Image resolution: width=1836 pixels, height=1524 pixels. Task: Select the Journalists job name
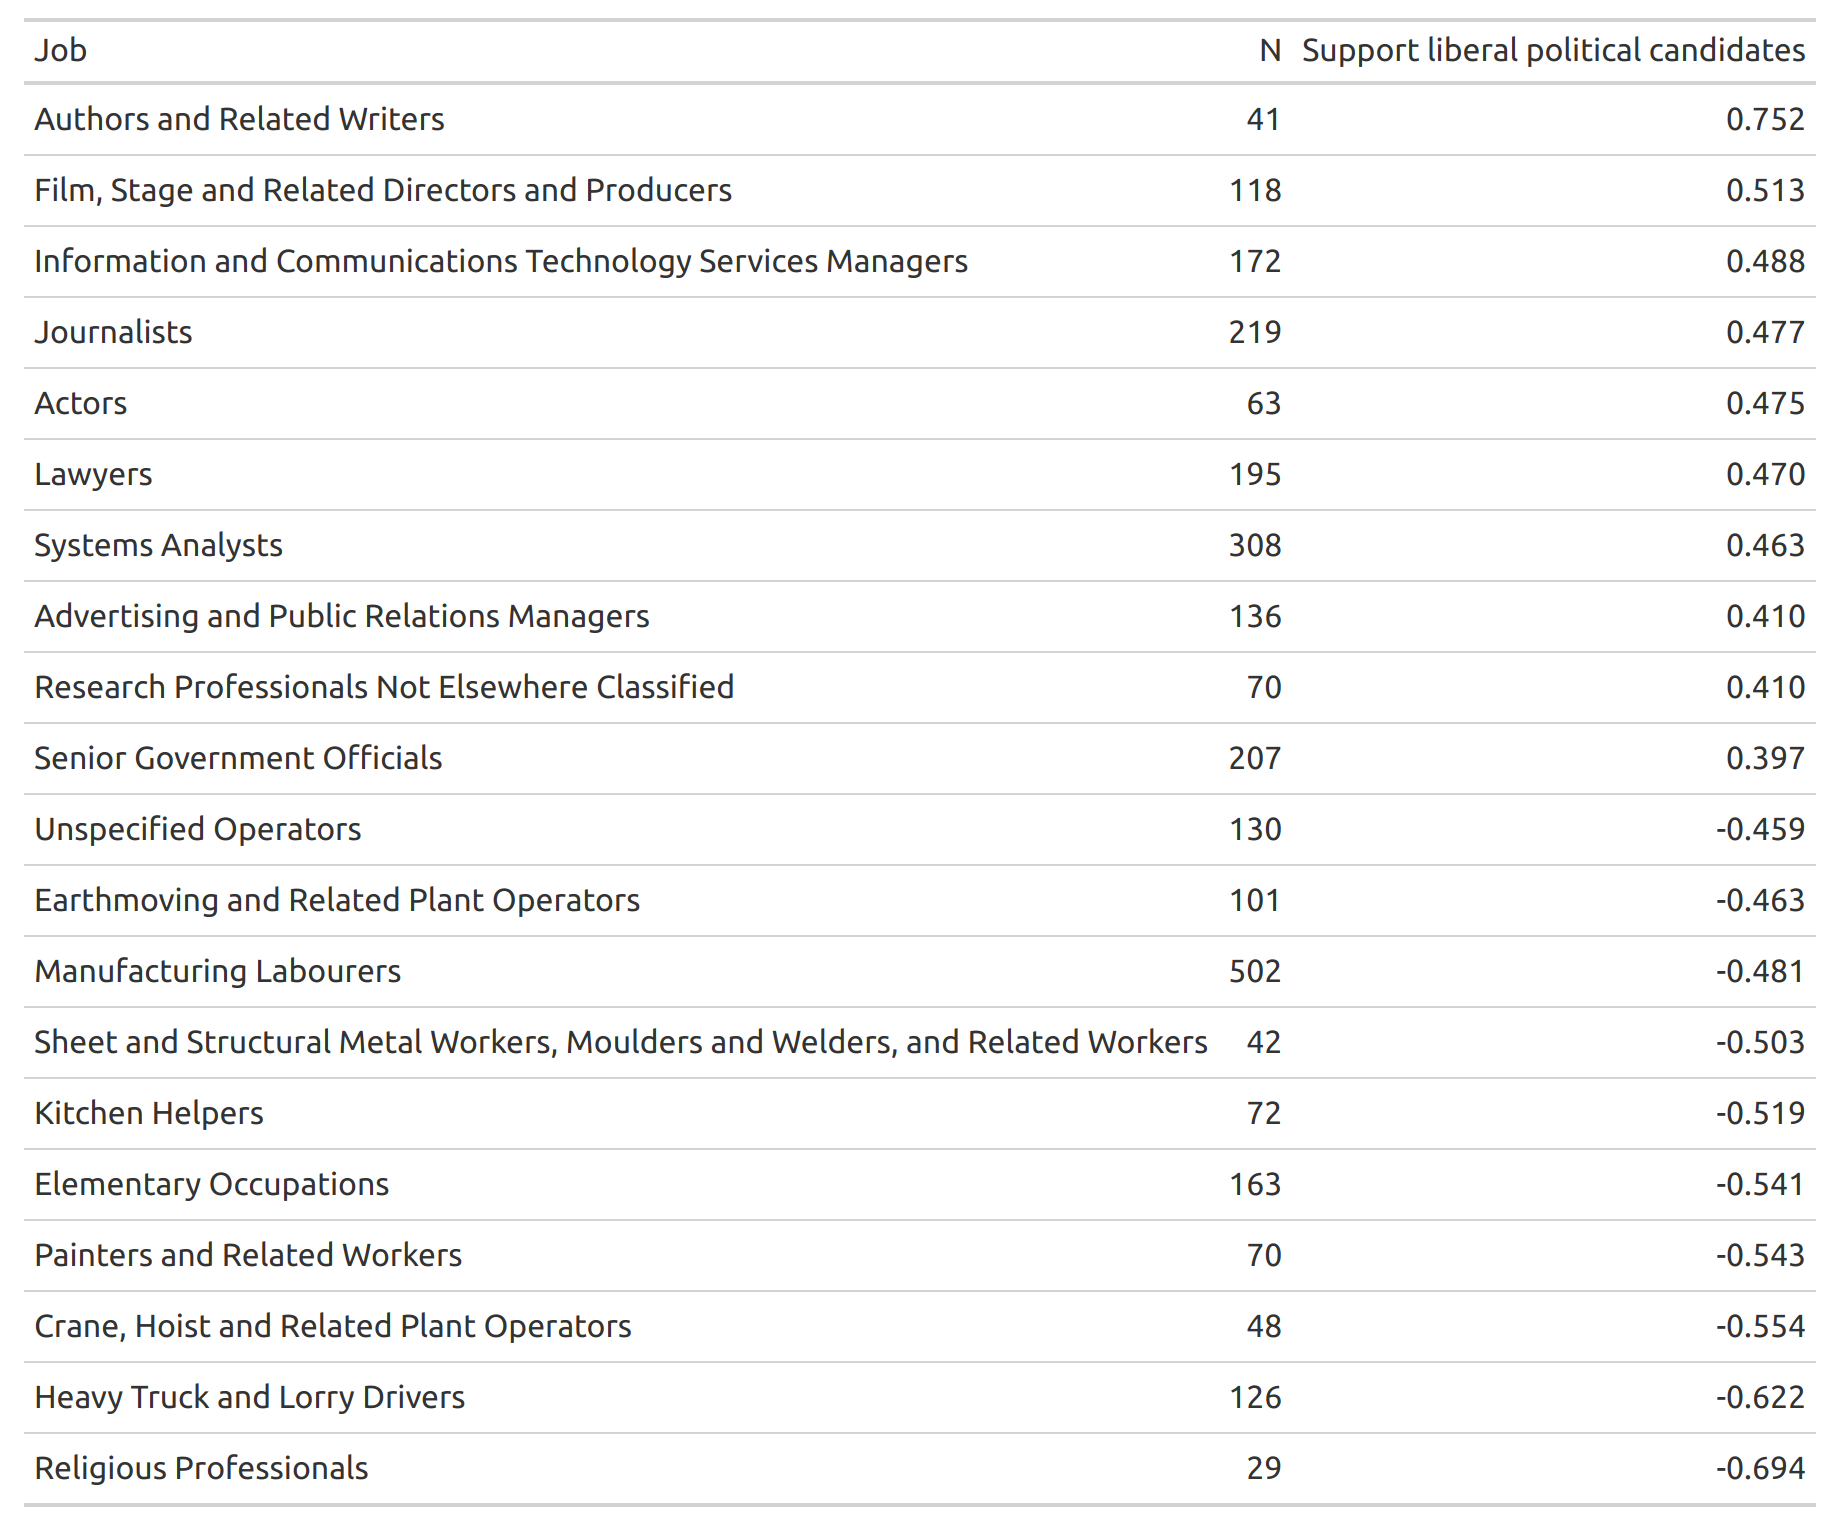click(x=113, y=332)
